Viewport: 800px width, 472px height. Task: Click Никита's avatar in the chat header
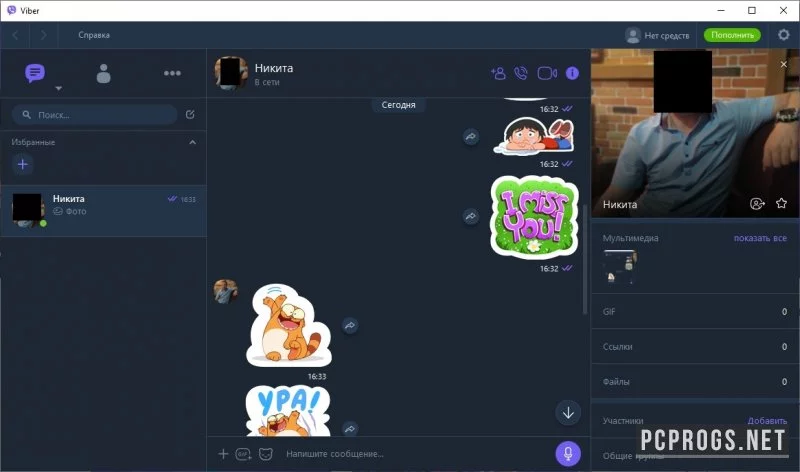click(231, 73)
